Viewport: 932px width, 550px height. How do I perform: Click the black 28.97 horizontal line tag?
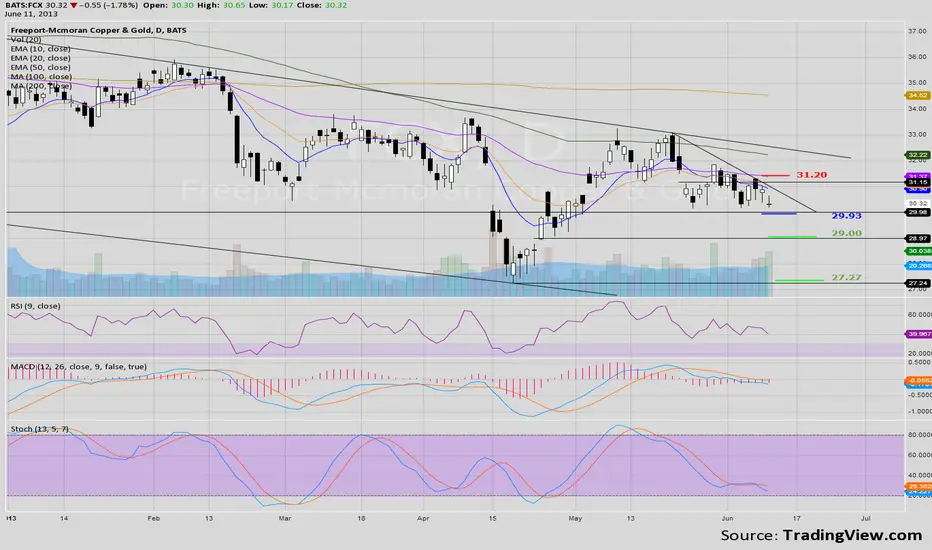[918, 238]
